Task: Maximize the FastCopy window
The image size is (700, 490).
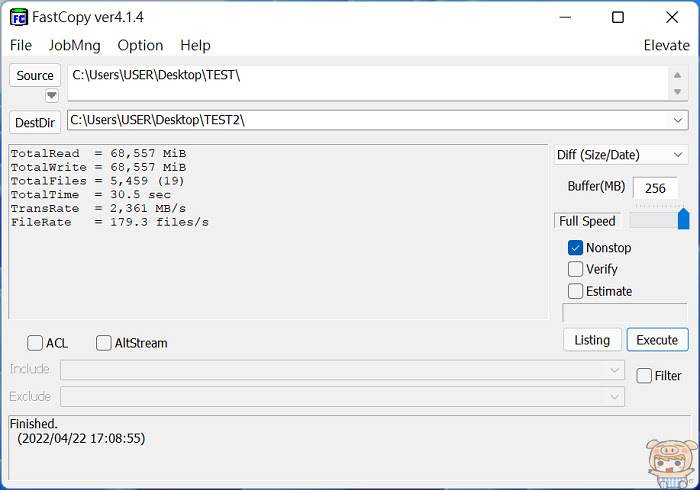Action: (x=618, y=17)
